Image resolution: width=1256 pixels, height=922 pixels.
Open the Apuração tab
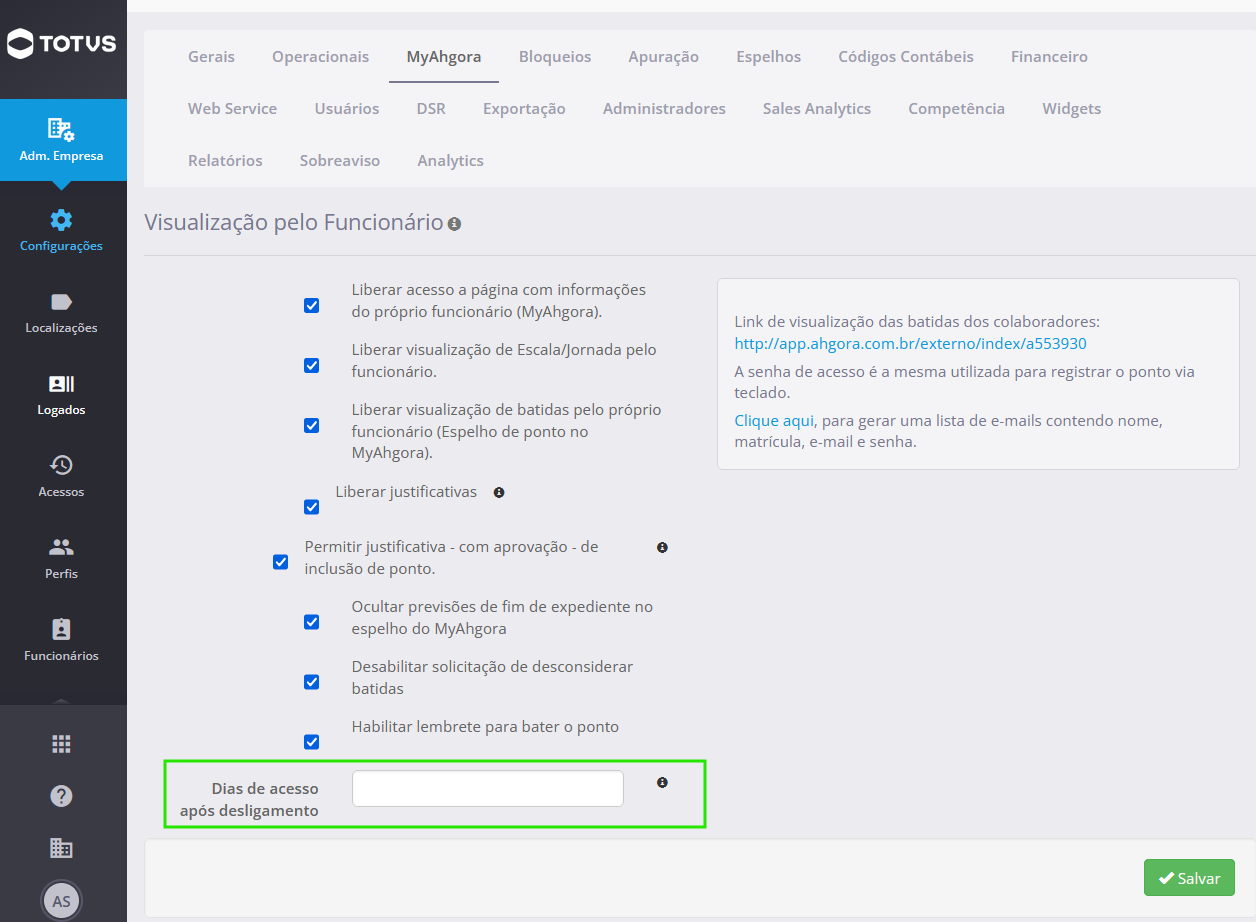(x=663, y=57)
